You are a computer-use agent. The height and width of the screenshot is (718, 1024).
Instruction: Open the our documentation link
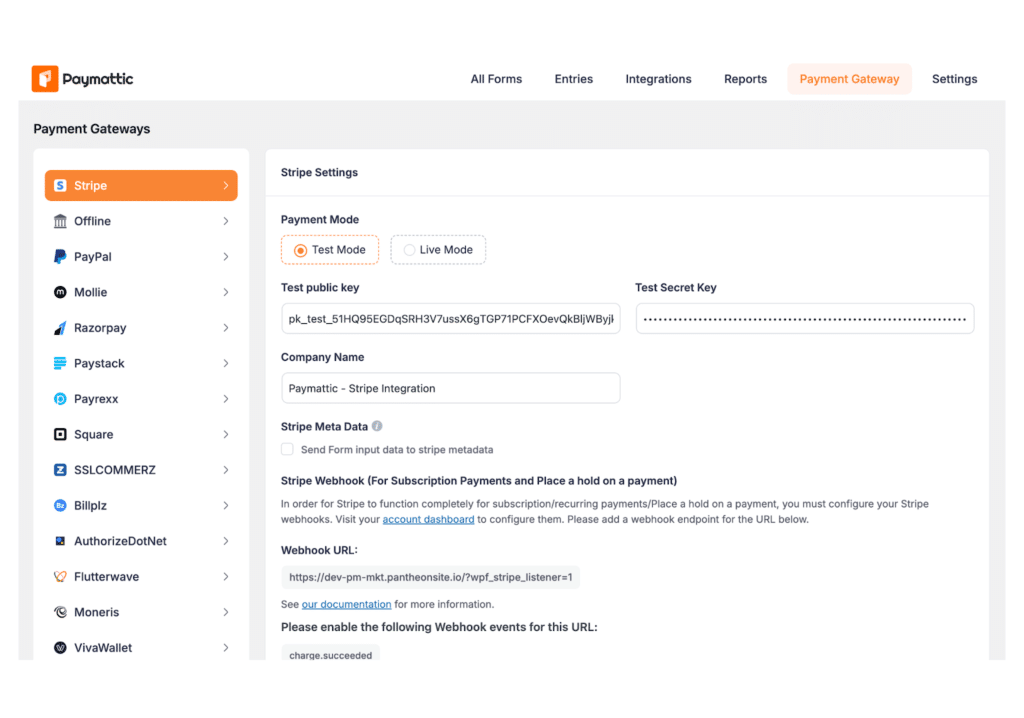pyautogui.click(x=346, y=605)
